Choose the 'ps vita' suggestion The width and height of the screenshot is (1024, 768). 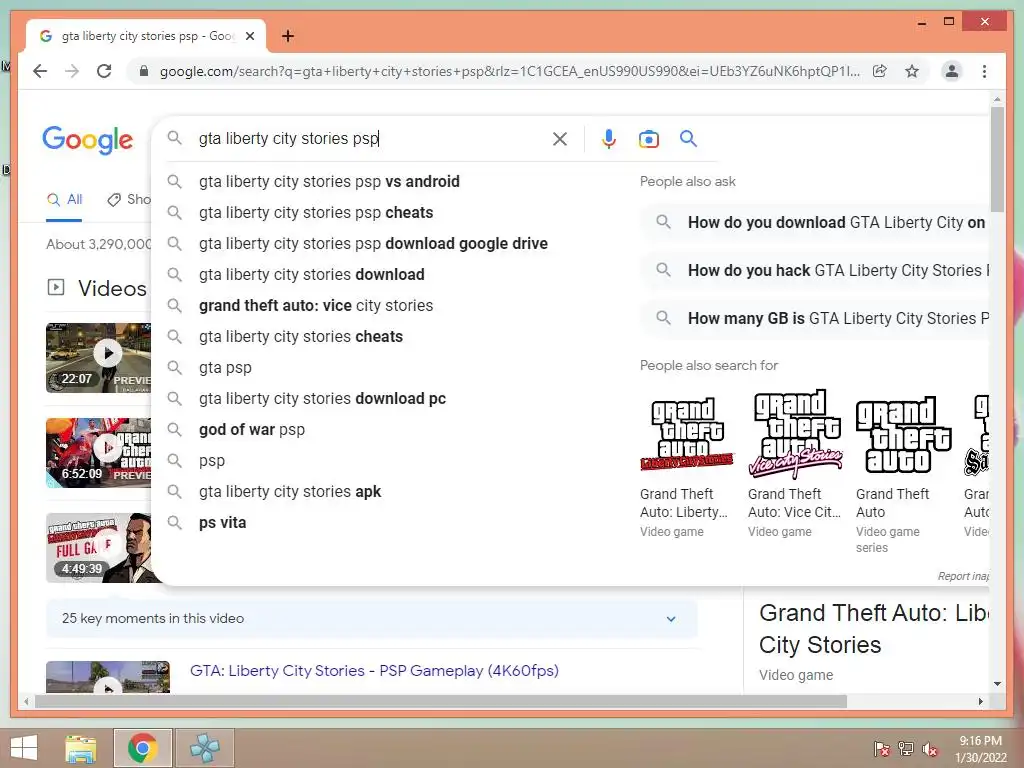pos(223,522)
